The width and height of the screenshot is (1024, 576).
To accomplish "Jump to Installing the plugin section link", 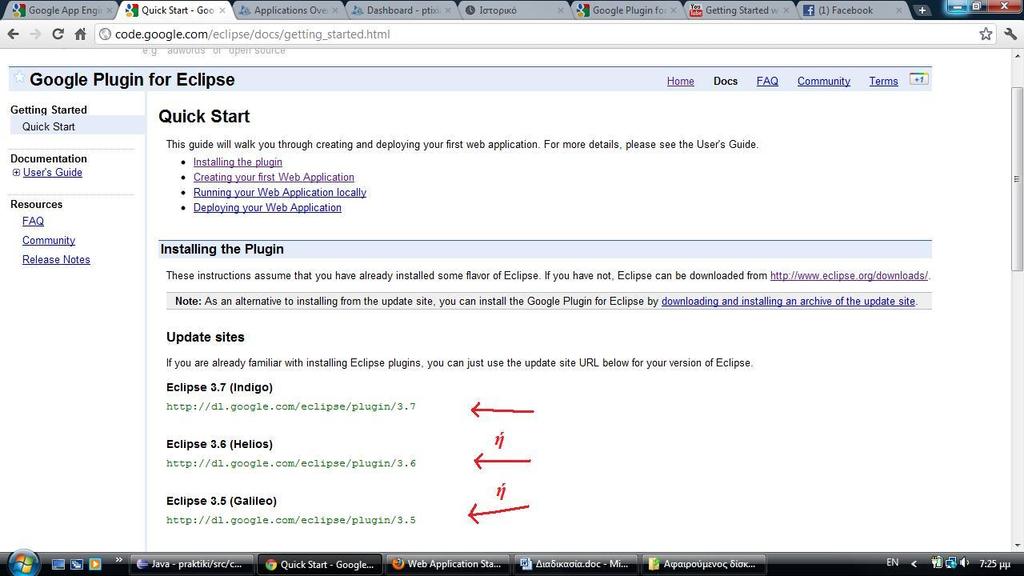I will click(238, 162).
